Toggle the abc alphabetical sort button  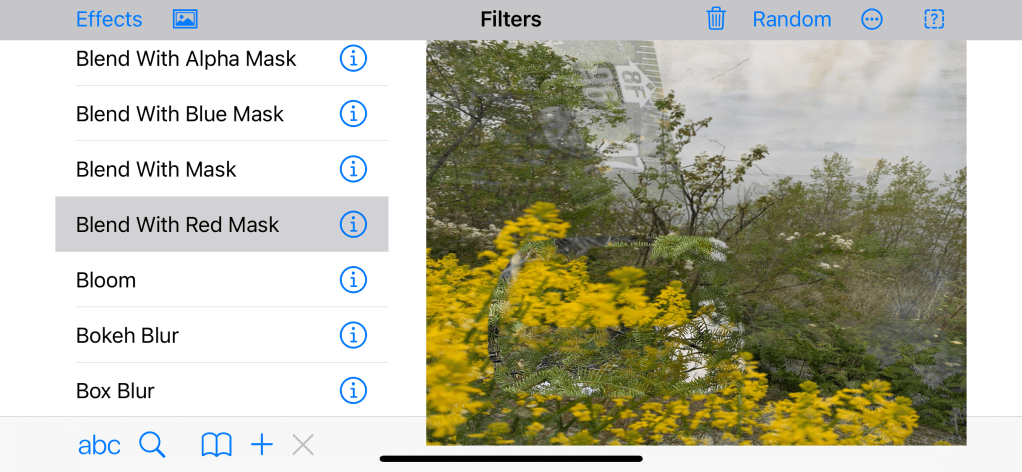(99, 446)
